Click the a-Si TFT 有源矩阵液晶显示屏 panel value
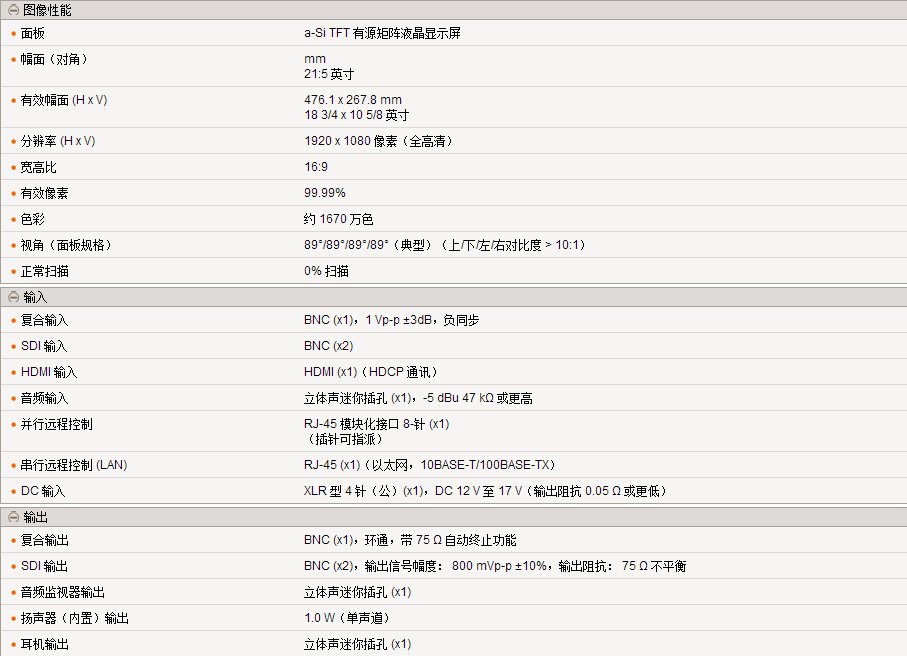 pos(382,33)
